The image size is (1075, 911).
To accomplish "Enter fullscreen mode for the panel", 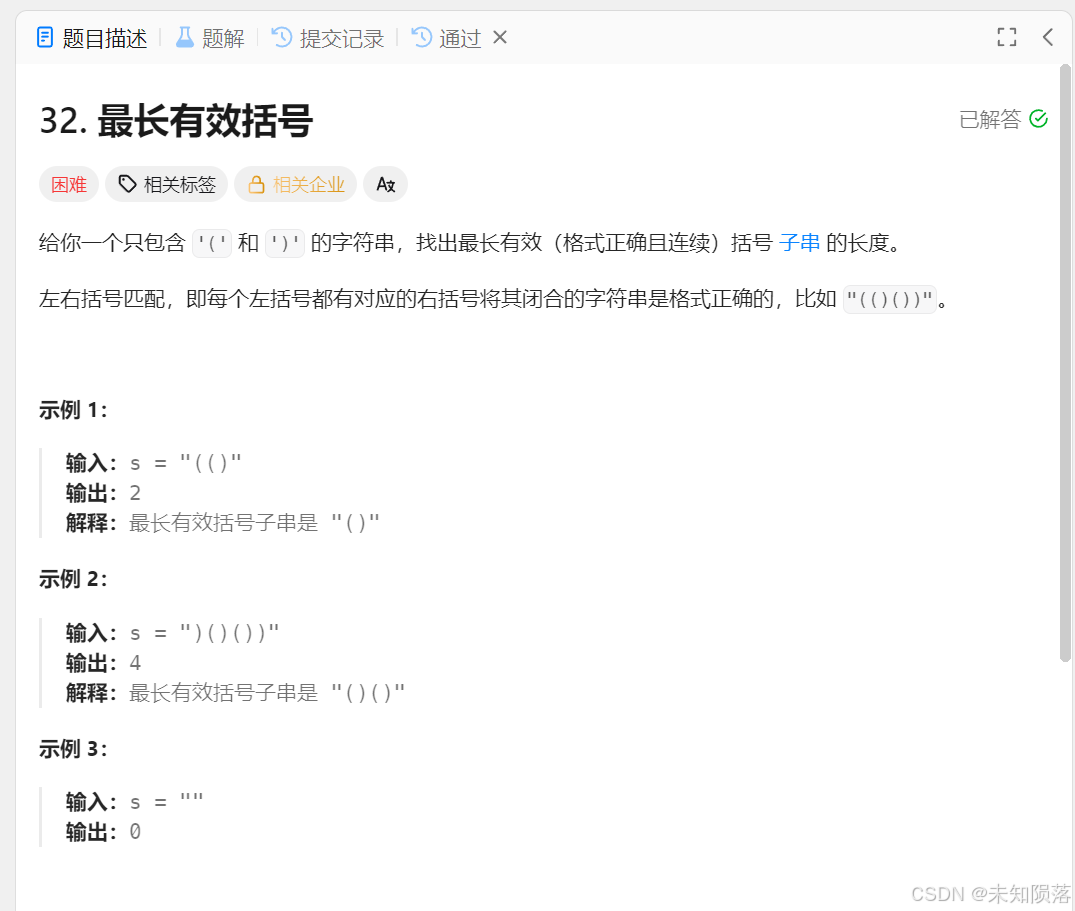I will (x=1006, y=37).
